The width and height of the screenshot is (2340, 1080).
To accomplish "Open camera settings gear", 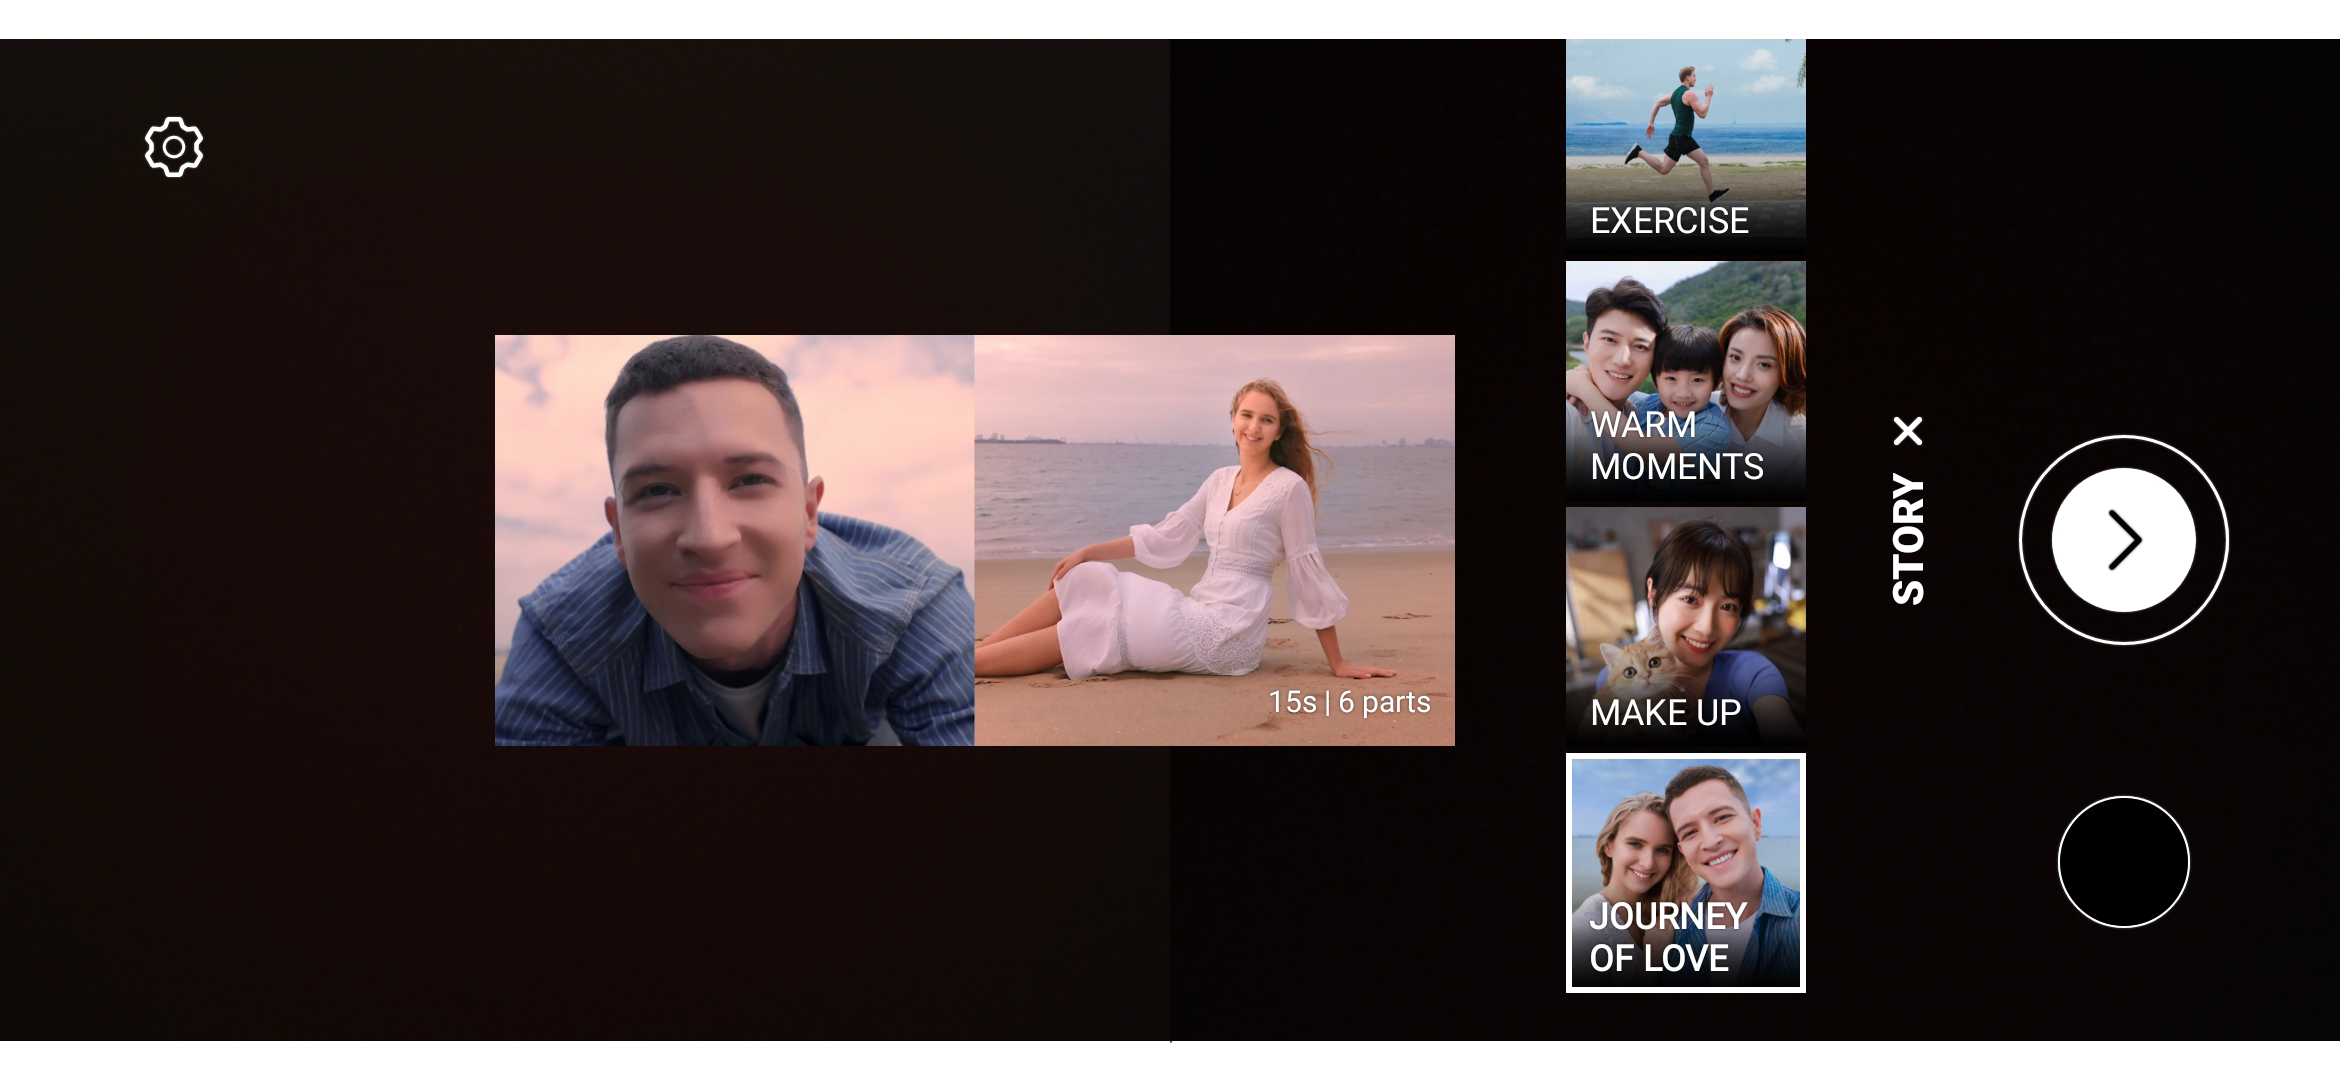I will click(x=174, y=148).
